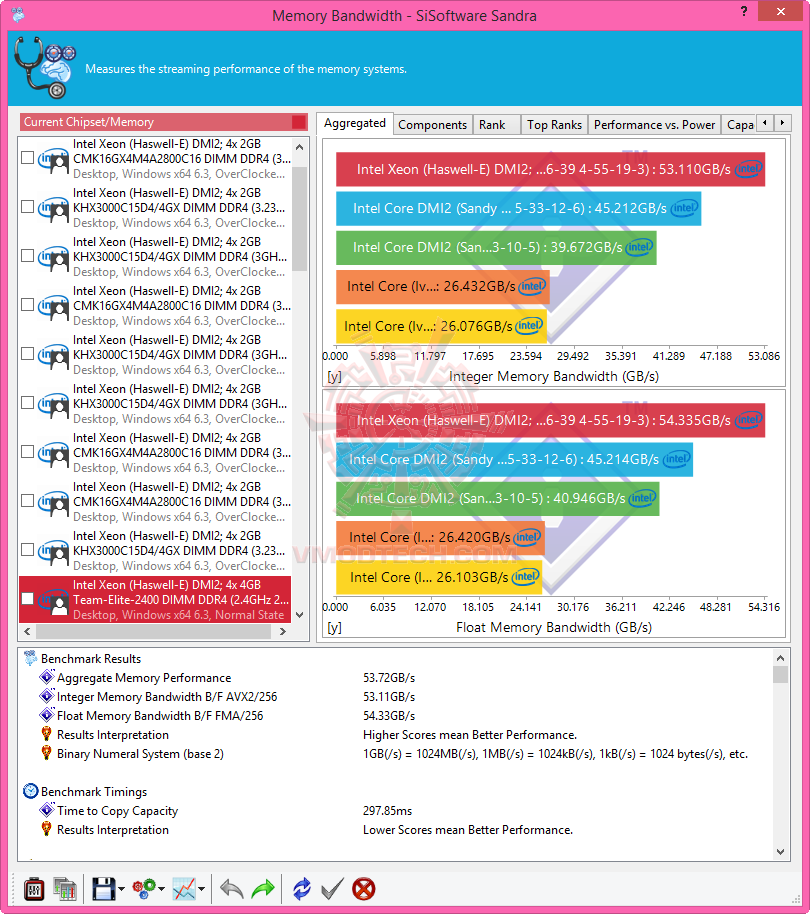The height and width of the screenshot is (914, 810).
Task: Click Intel user icon of Team-Elite-2400 entry
Action: click(54, 601)
